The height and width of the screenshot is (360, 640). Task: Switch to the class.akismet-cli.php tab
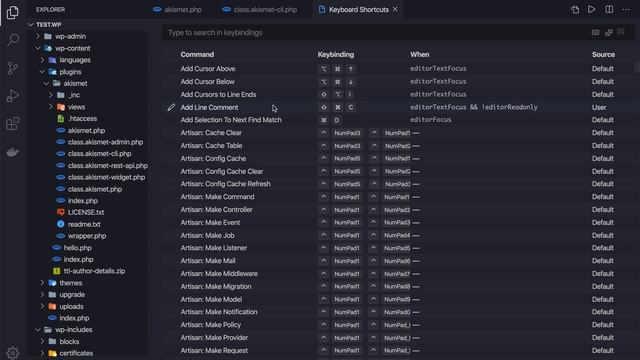click(261, 9)
